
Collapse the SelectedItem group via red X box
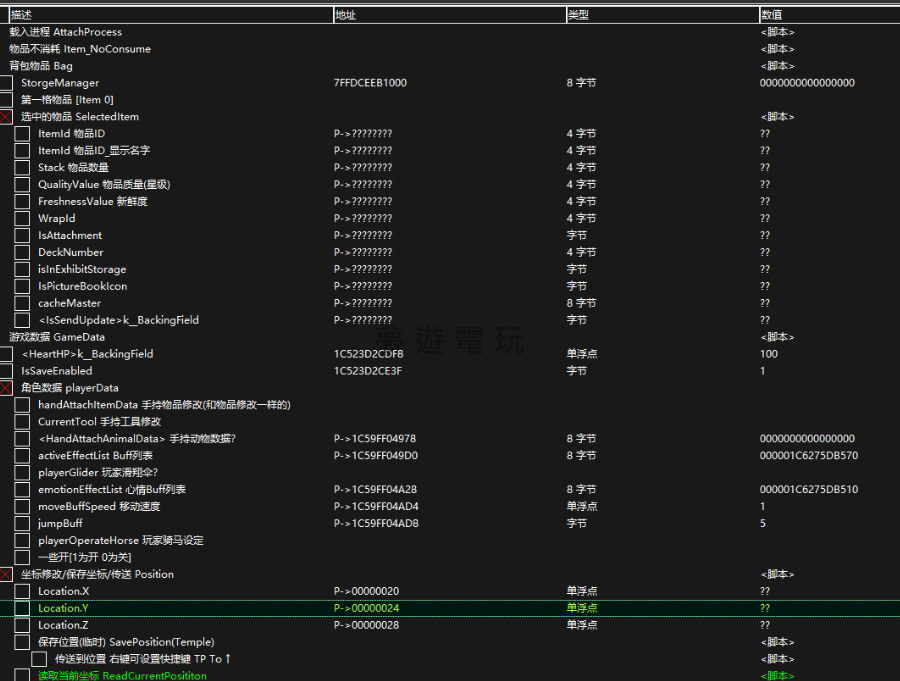tap(6, 117)
